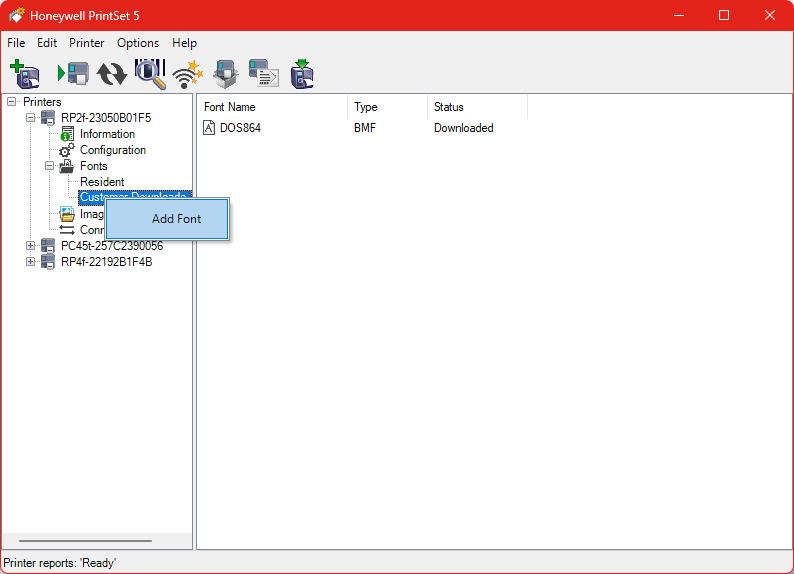This screenshot has width=794, height=574.
Task: Click the tree panel horizontal scrollbar
Action: pos(86,541)
